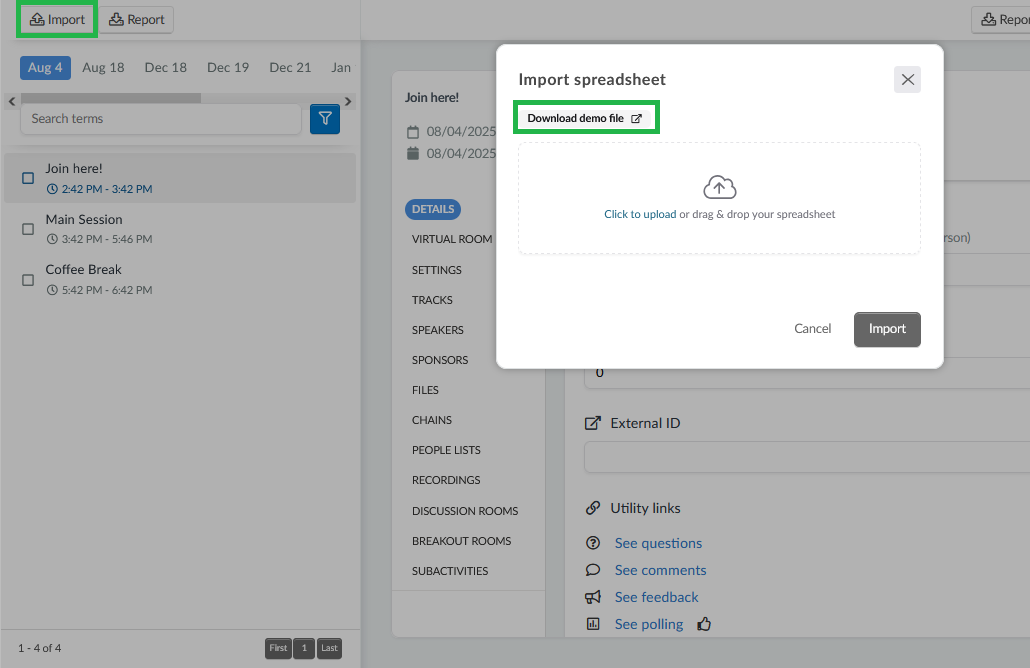Click the Last pagination button

[x=329, y=648]
